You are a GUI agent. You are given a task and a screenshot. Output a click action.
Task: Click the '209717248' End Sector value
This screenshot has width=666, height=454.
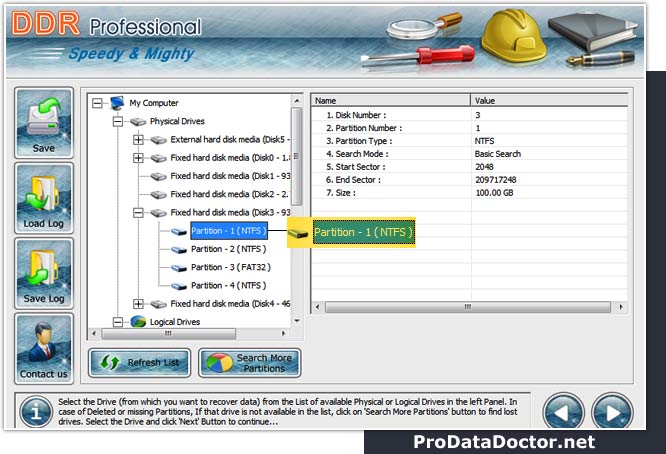click(495, 180)
